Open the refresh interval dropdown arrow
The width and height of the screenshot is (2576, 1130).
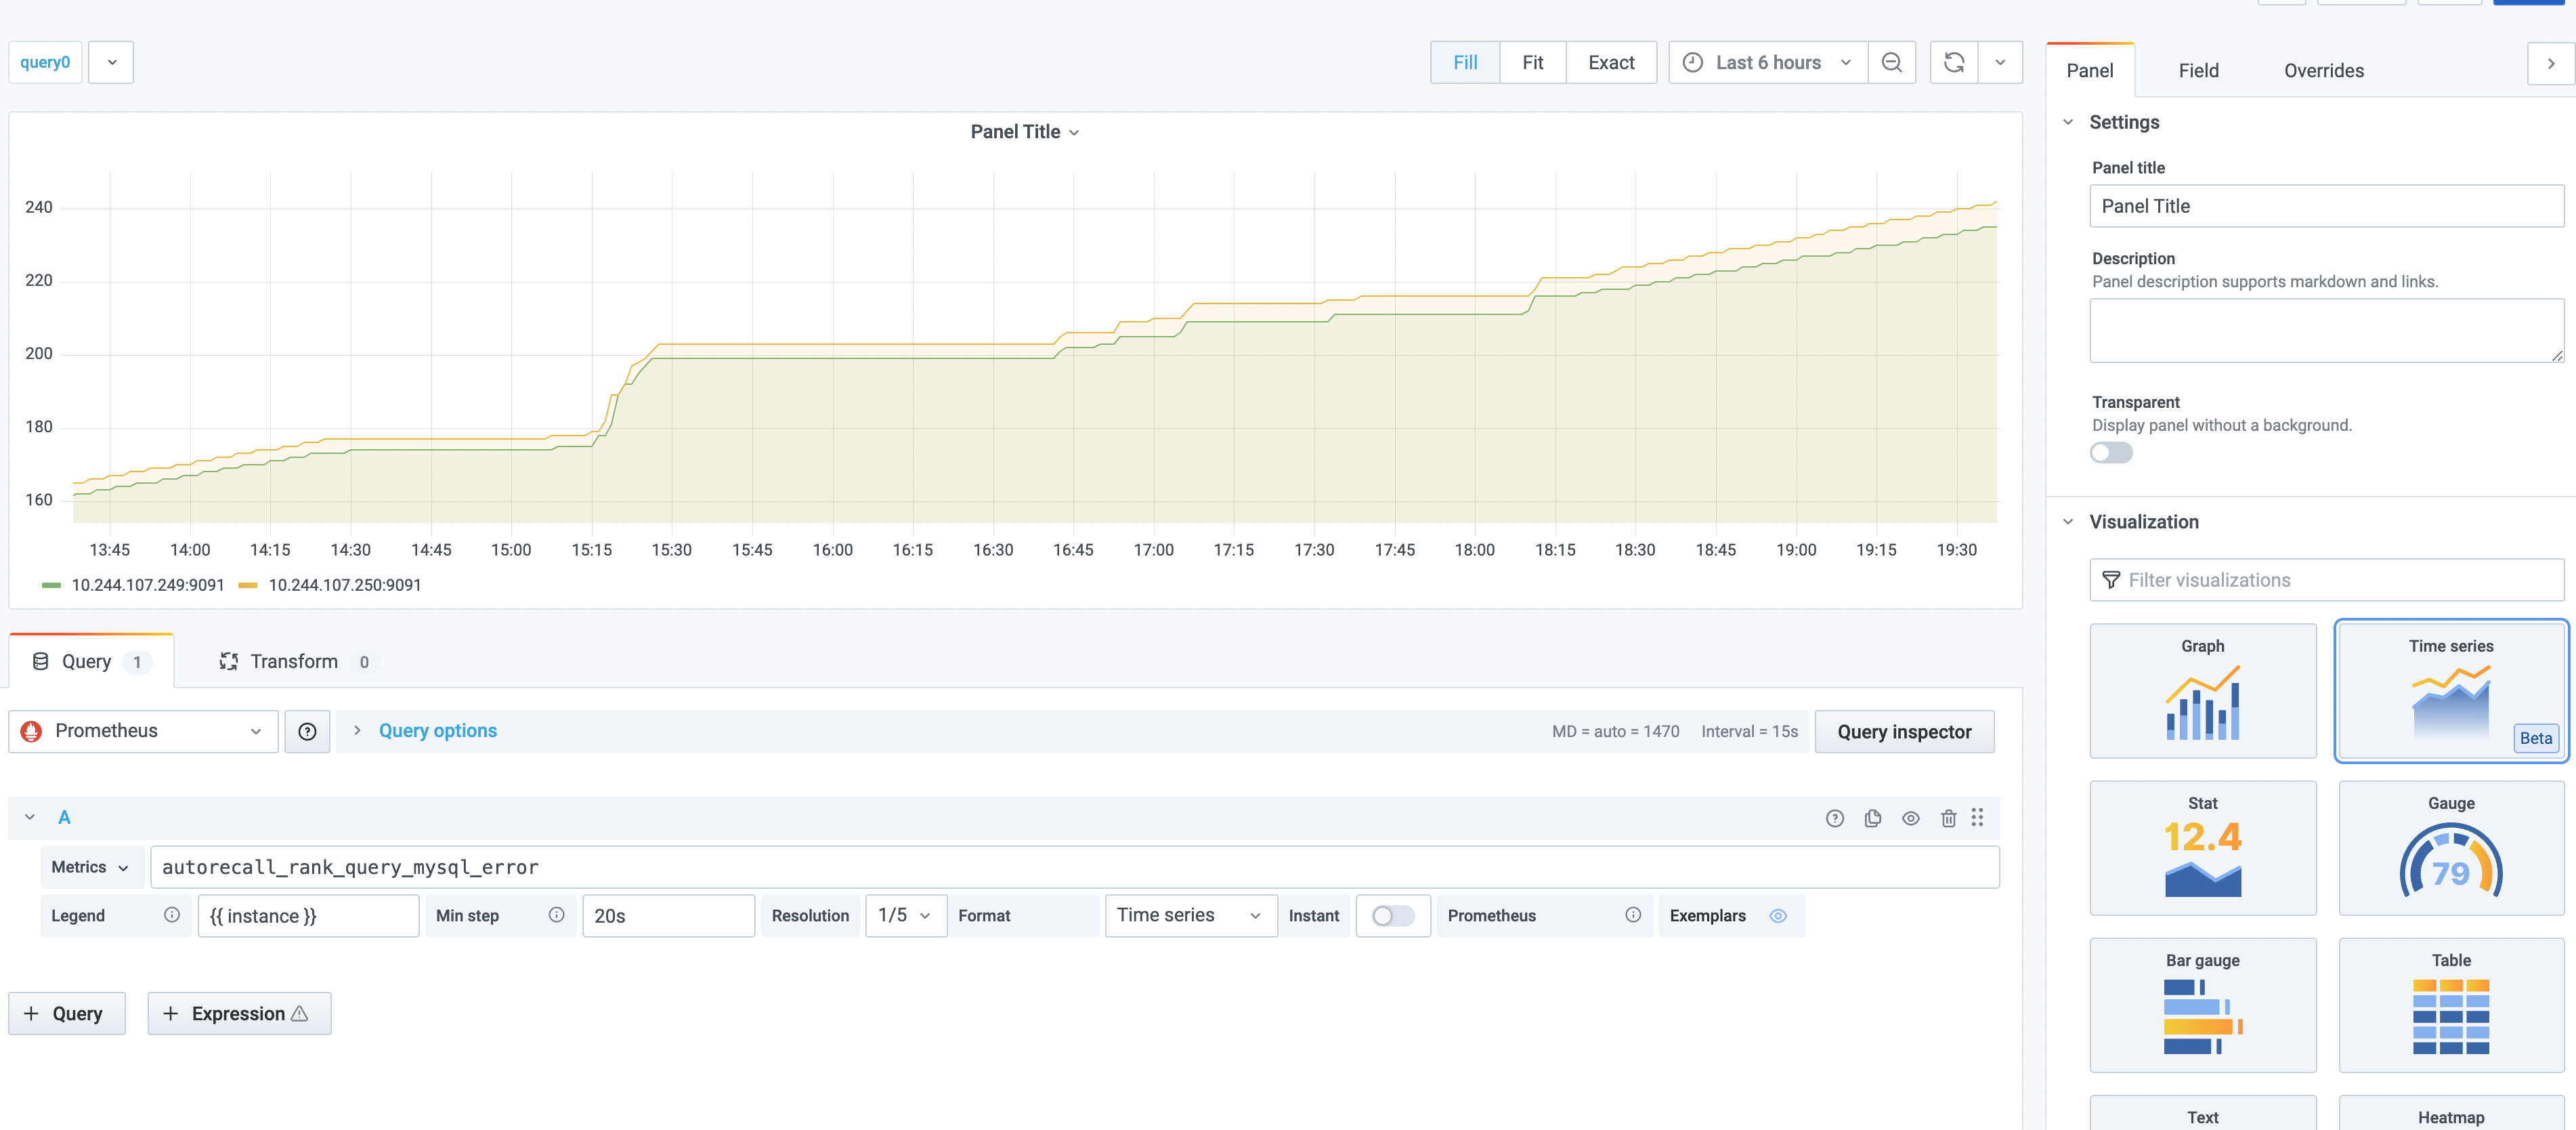click(x=2000, y=62)
